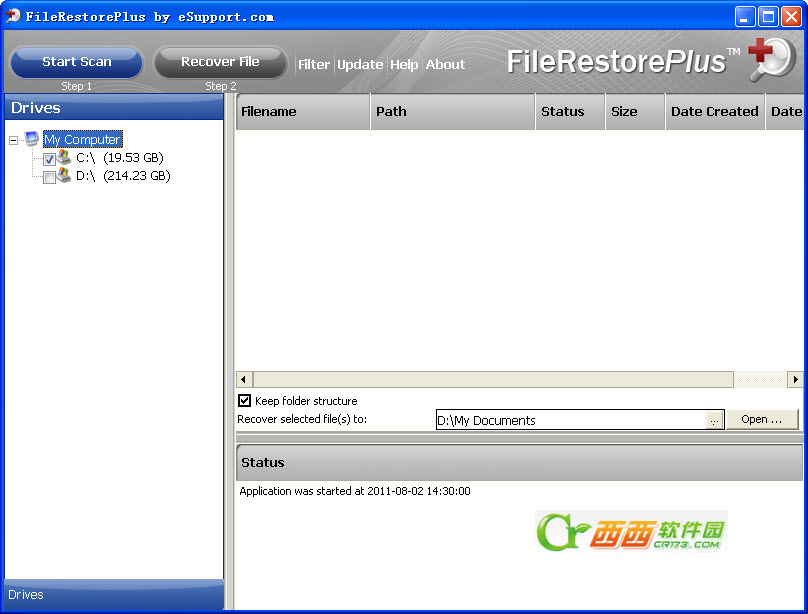
Task: Click the Recover File button
Action: point(220,62)
